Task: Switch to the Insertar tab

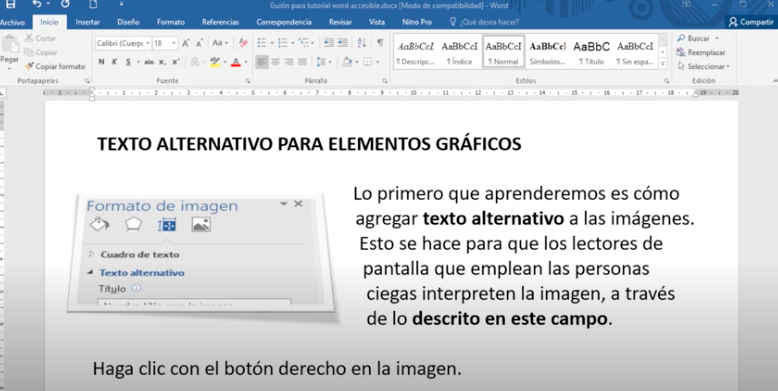Action: coord(87,22)
